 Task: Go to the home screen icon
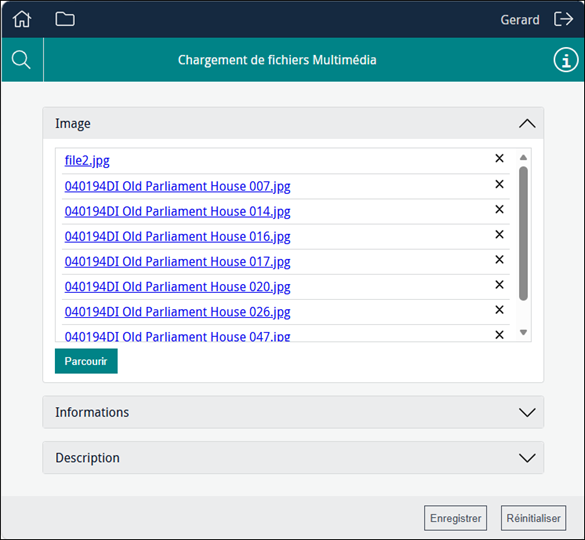pyautogui.click(x=22, y=19)
